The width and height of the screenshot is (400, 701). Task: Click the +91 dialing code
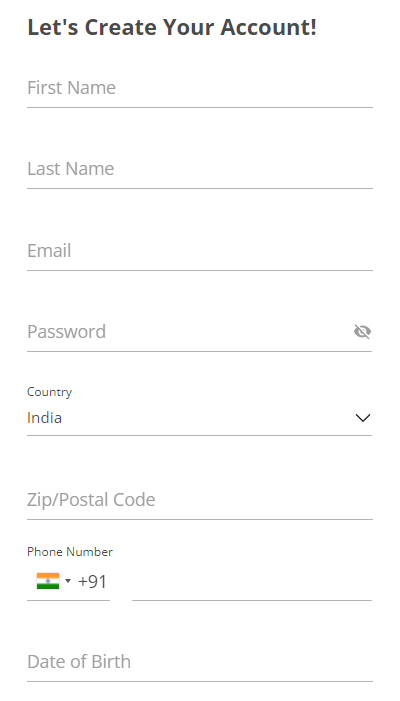93,582
